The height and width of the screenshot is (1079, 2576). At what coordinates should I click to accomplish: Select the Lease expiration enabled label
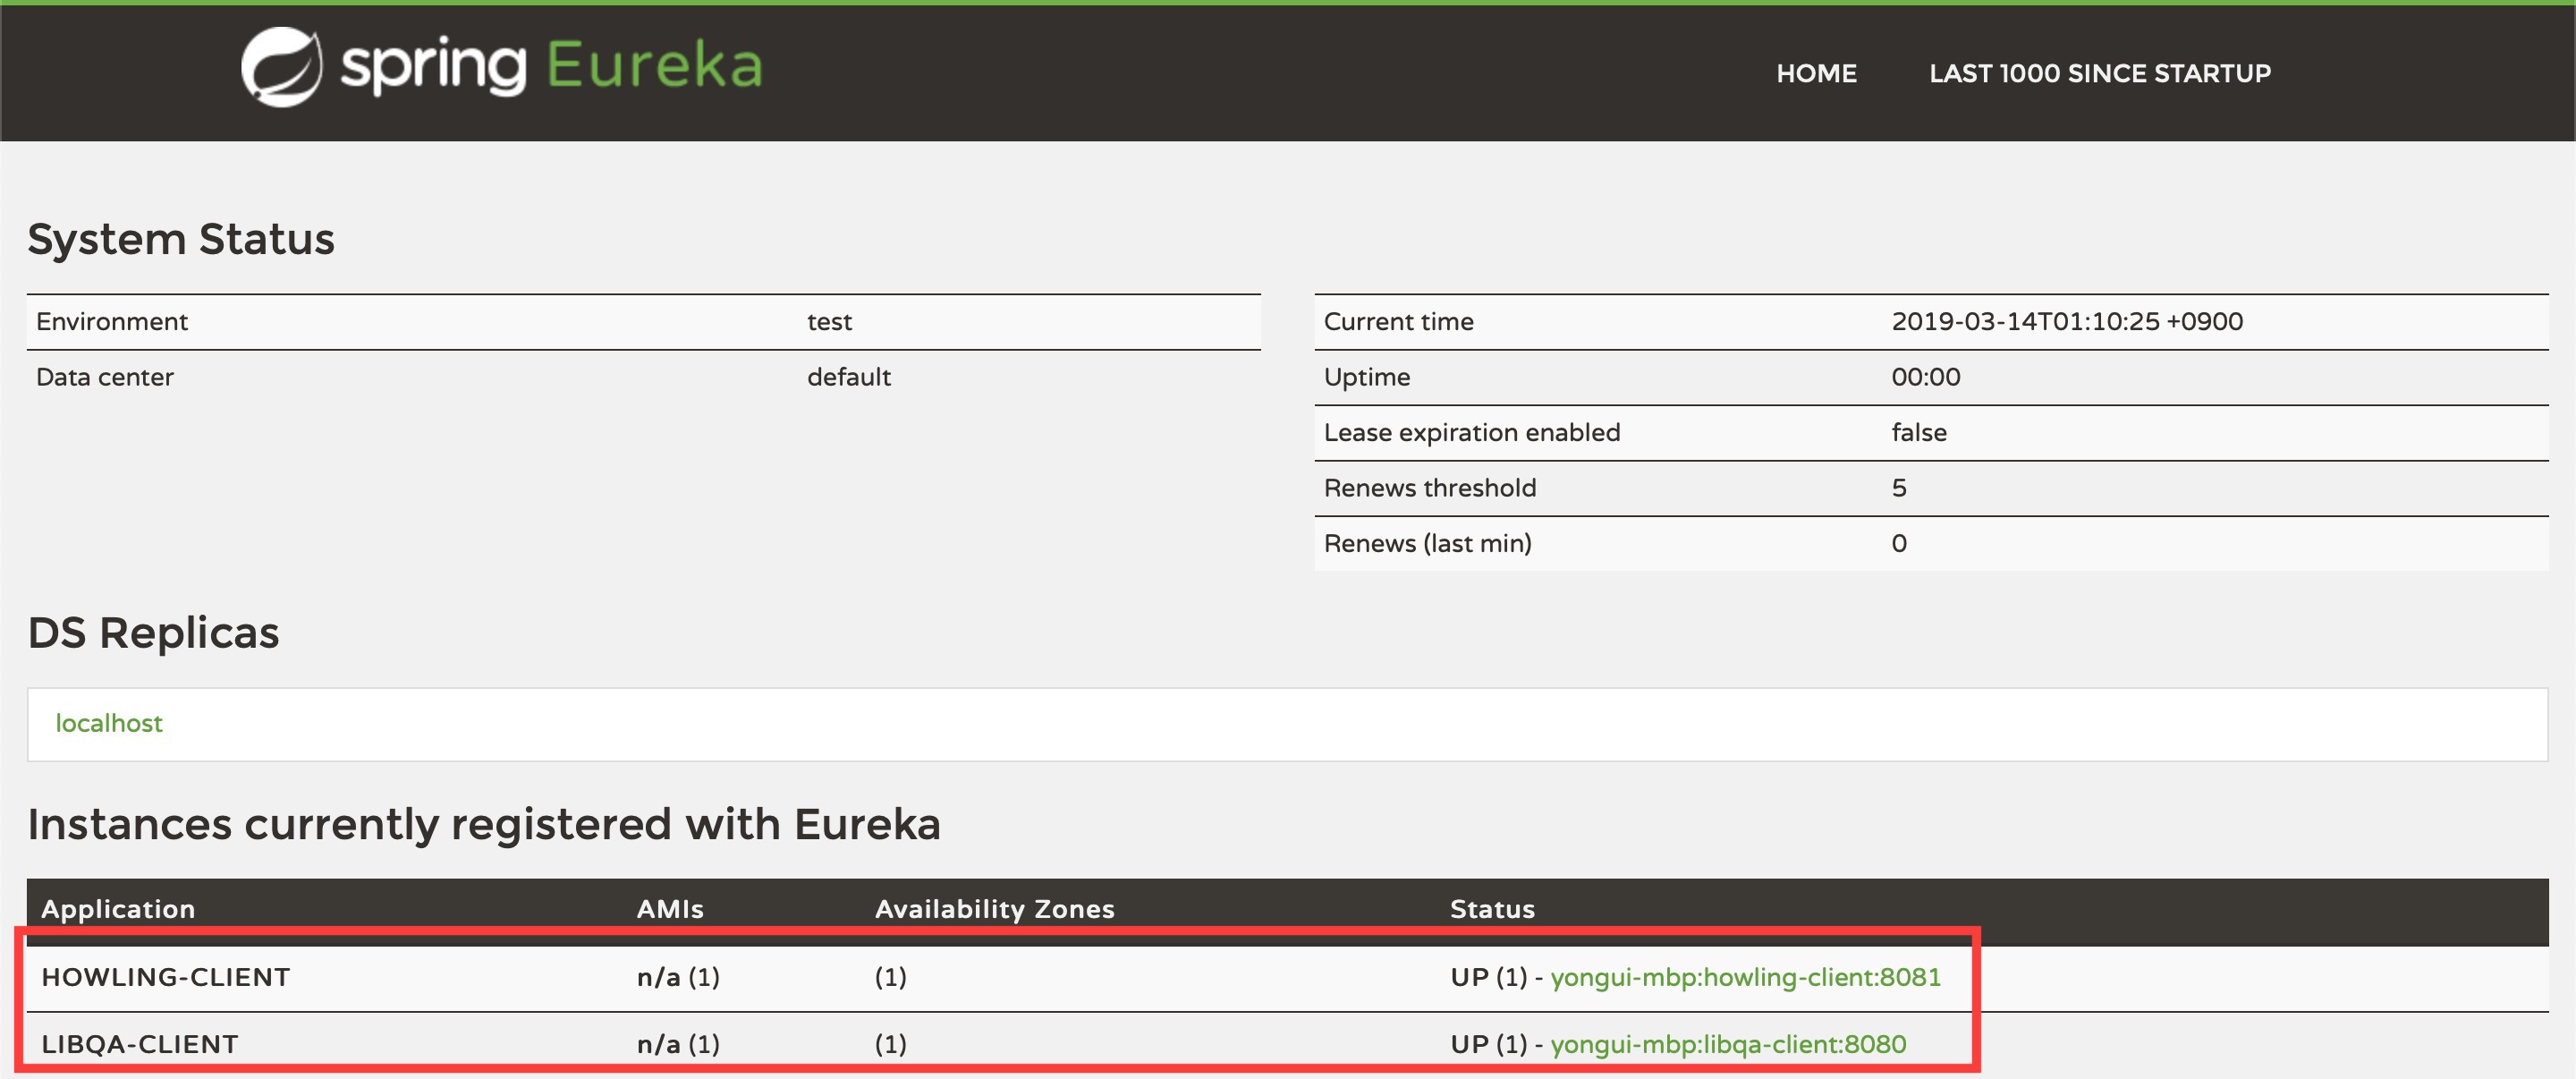1472,432
